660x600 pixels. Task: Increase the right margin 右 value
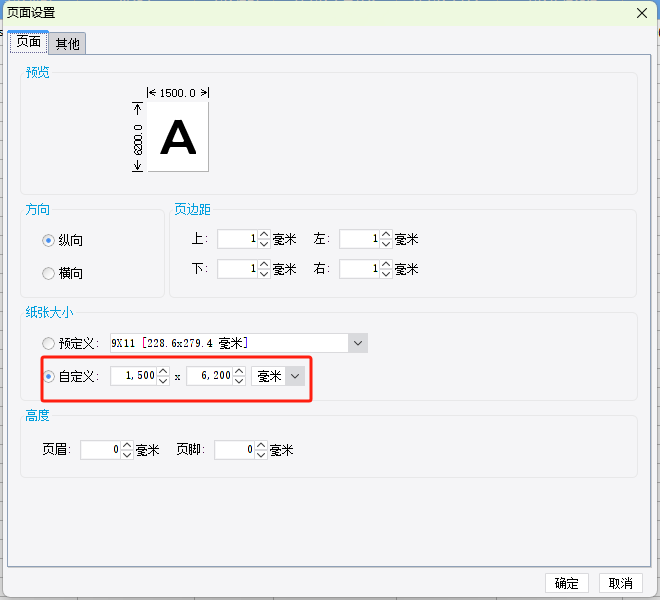tap(386, 264)
